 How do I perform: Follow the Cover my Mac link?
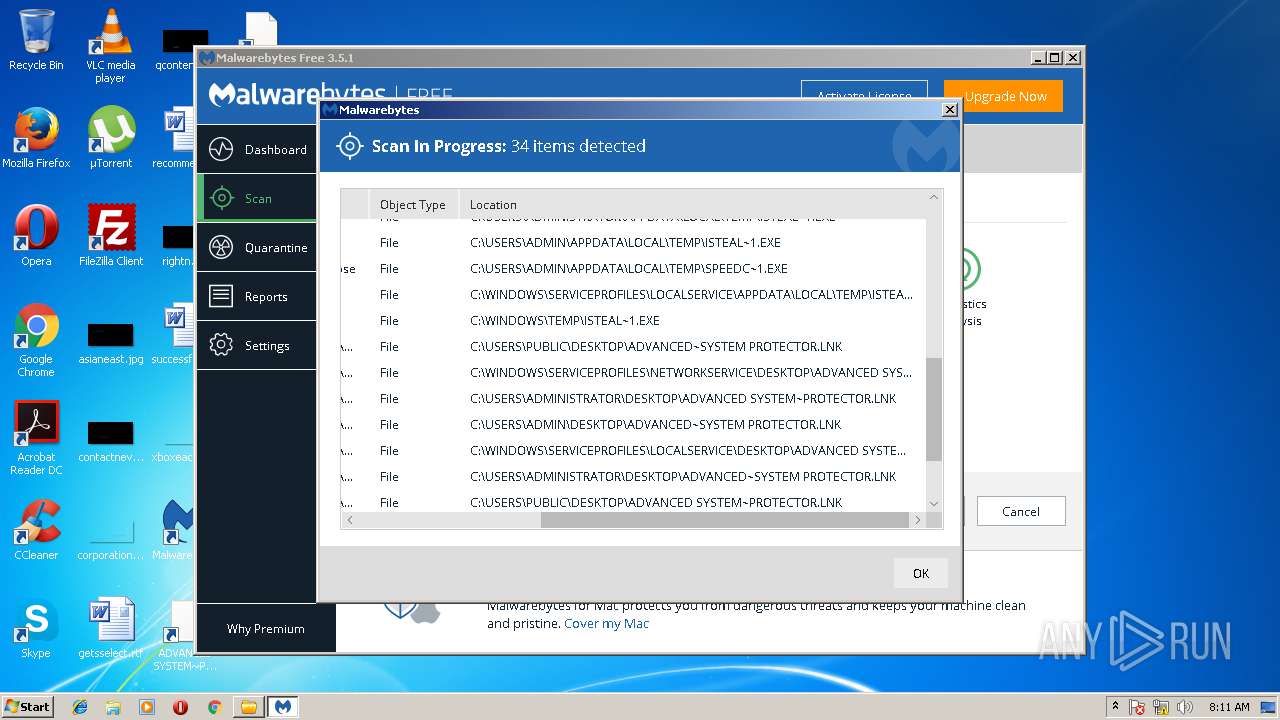[x=606, y=623]
